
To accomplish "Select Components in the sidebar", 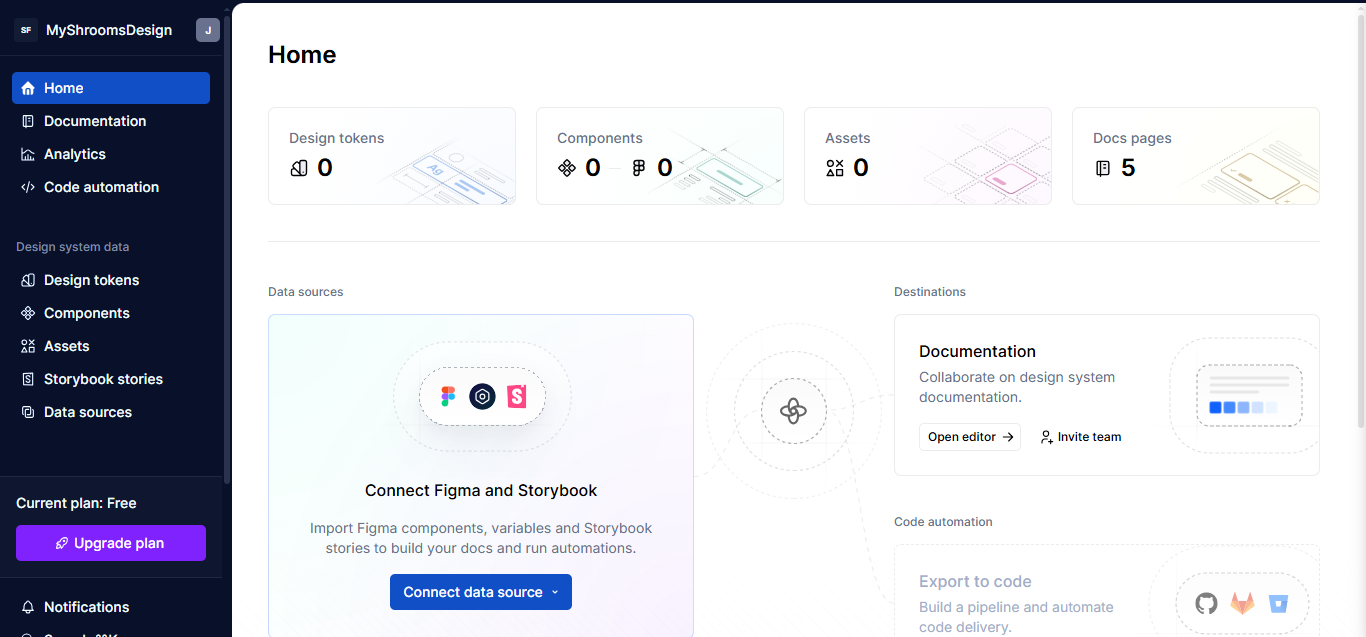I will pos(85,313).
